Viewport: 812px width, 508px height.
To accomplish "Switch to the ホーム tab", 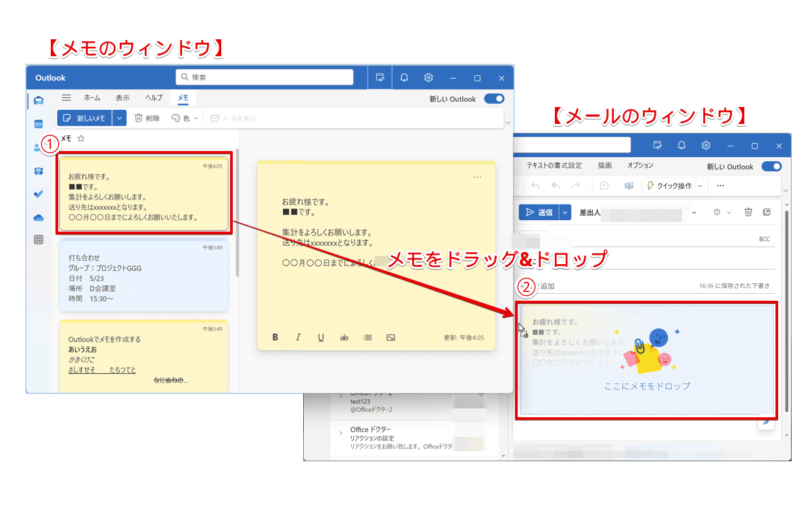I will (x=92, y=97).
